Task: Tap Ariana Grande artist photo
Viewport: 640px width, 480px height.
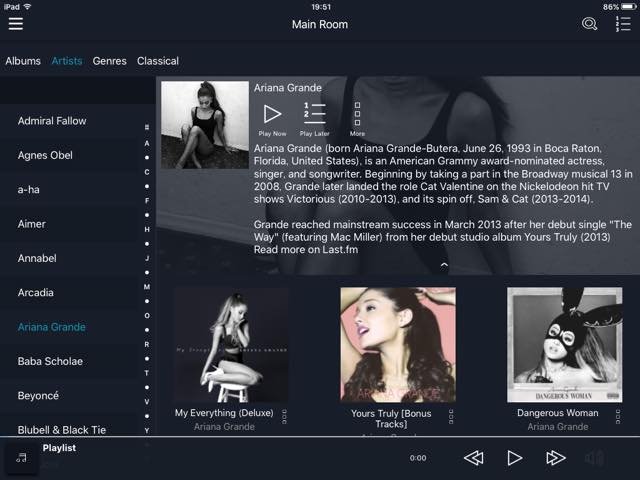Action: (205, 125)
